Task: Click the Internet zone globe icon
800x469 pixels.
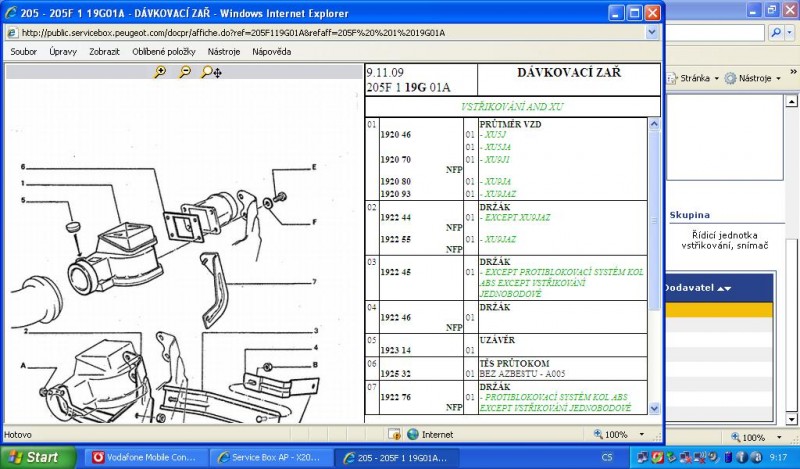Action: [x=412, y=435]
